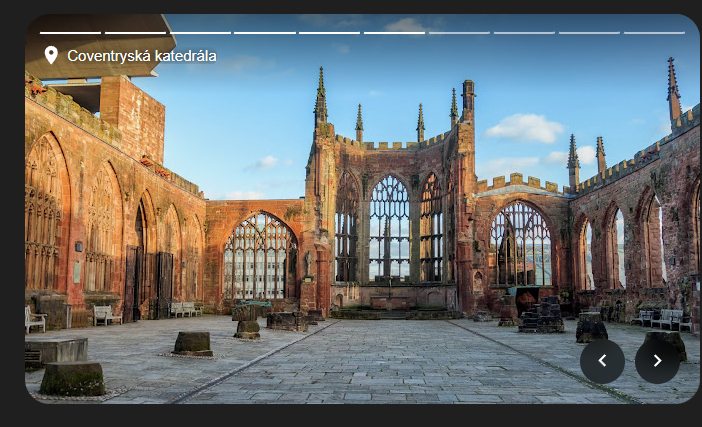Jump to the third slide progress segment
Viewport: 702px width, 427px height.
200,33
